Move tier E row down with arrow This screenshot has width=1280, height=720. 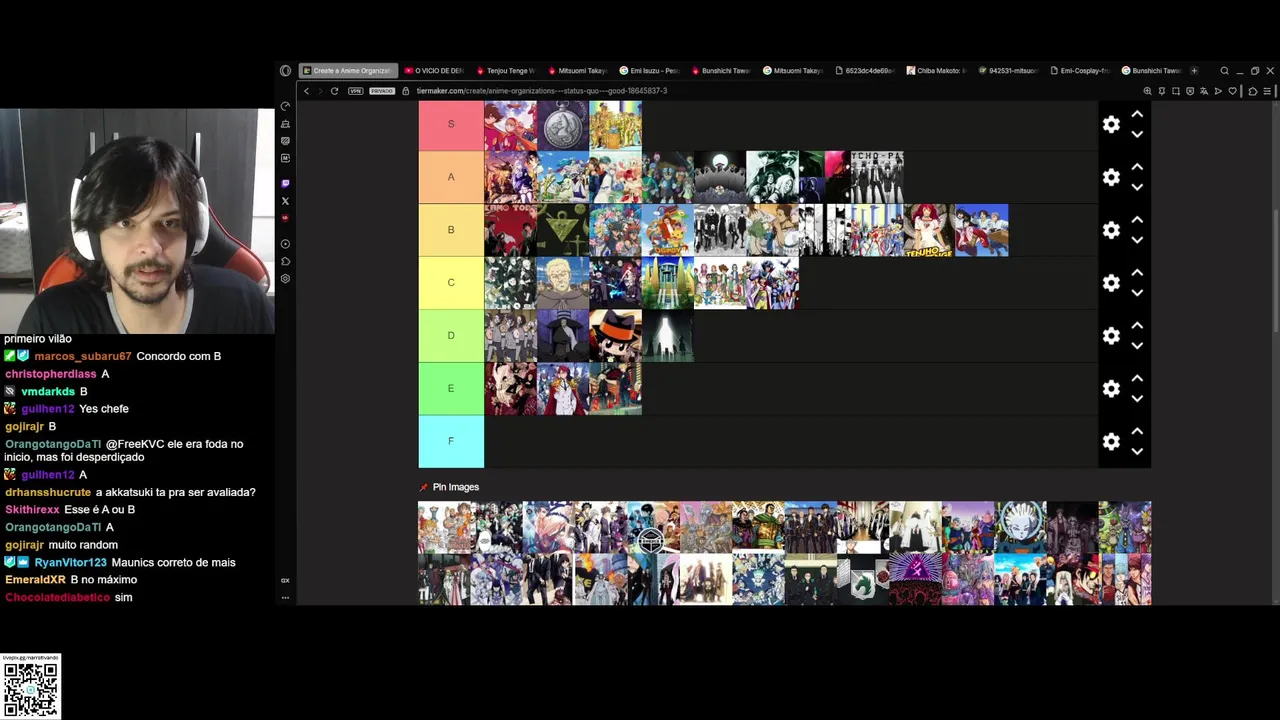(1137, 398)
